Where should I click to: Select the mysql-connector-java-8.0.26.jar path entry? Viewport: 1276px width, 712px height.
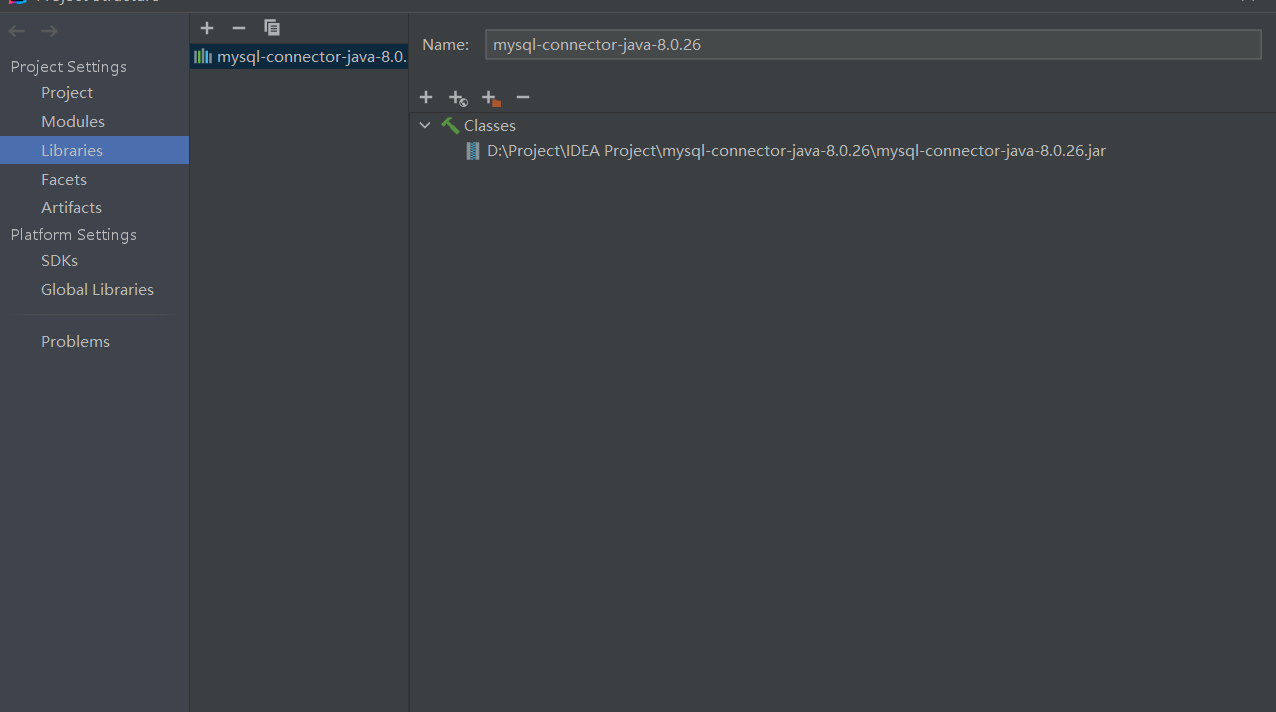pyautogui.click(x=796, y=151)
